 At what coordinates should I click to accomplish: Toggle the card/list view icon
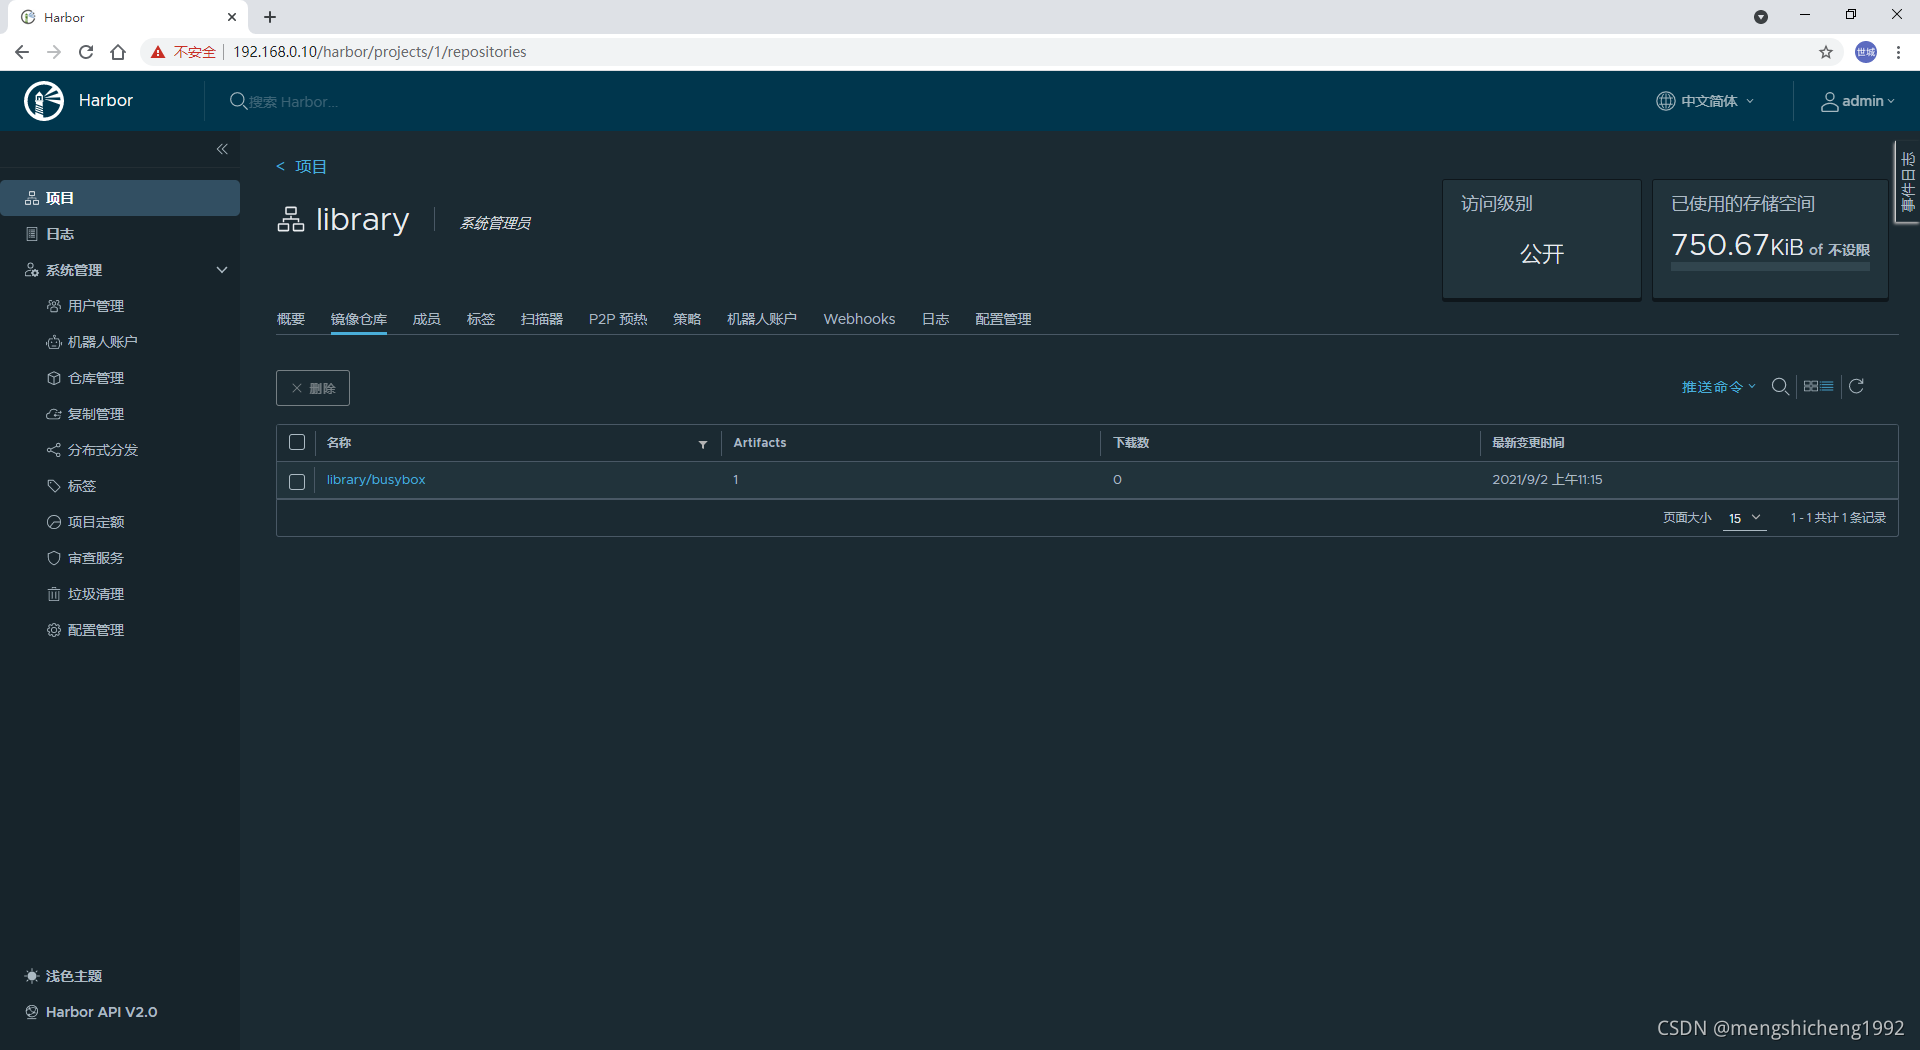[1819, 386]
